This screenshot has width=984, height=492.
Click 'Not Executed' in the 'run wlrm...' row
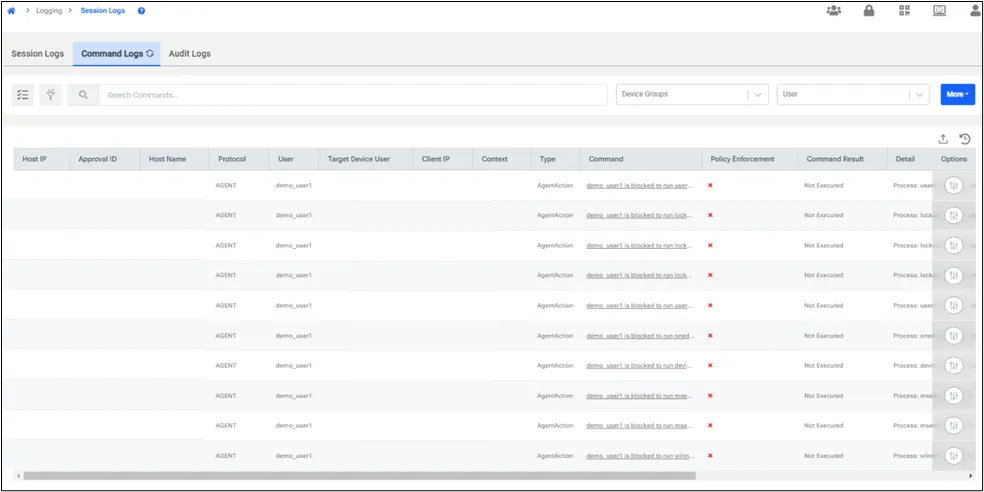(x=823, y=456)
